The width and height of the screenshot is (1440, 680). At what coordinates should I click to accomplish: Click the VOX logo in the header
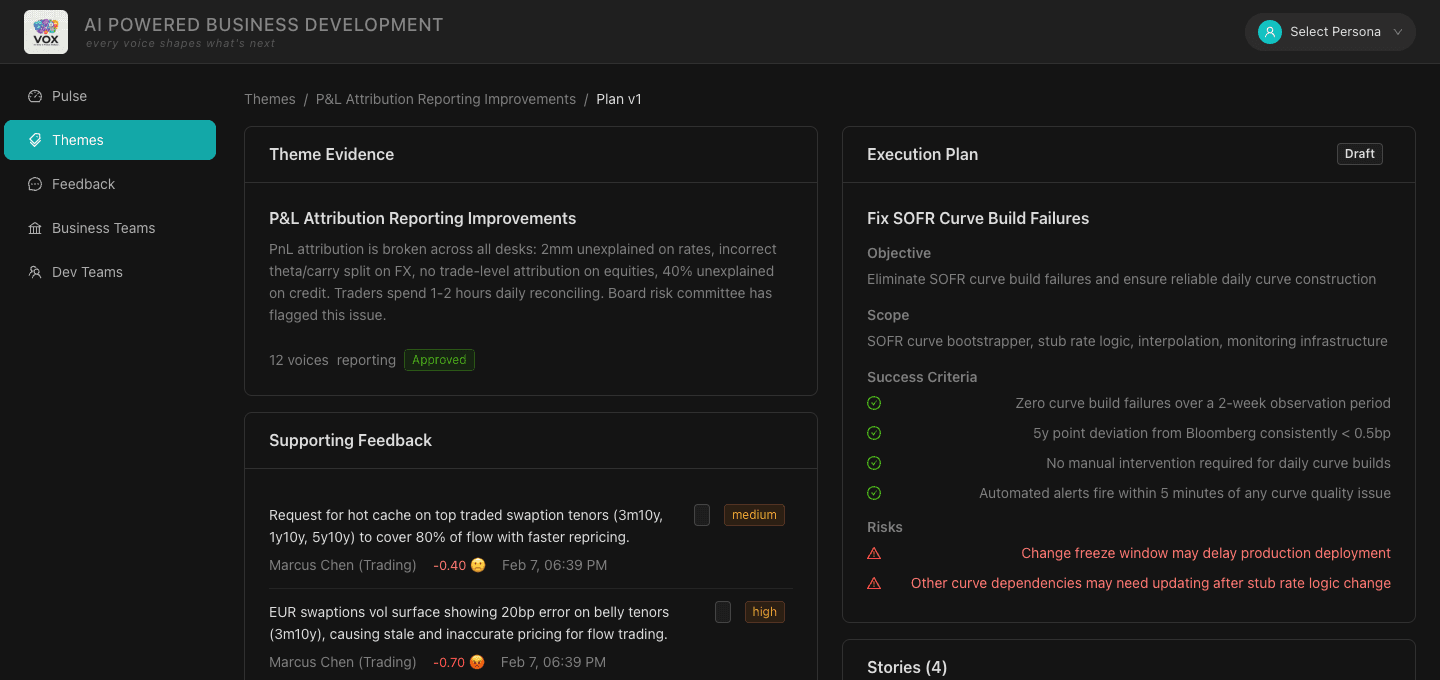[x=45, y=31]
